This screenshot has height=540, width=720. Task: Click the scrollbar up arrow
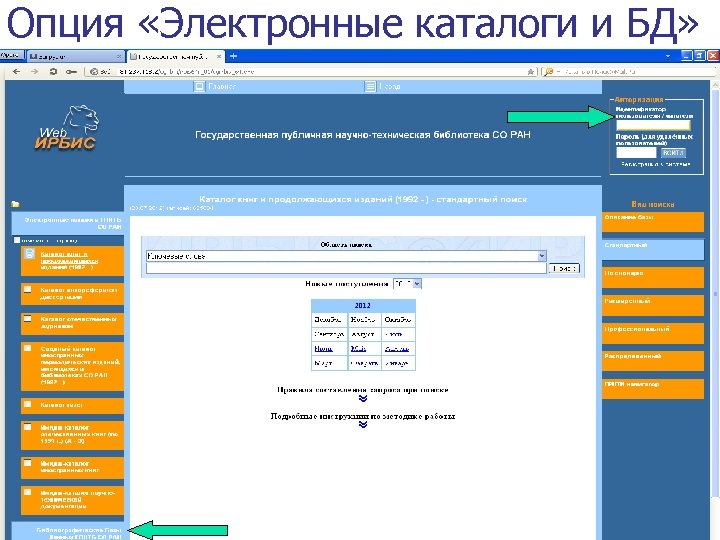click(x=715, y=84)
